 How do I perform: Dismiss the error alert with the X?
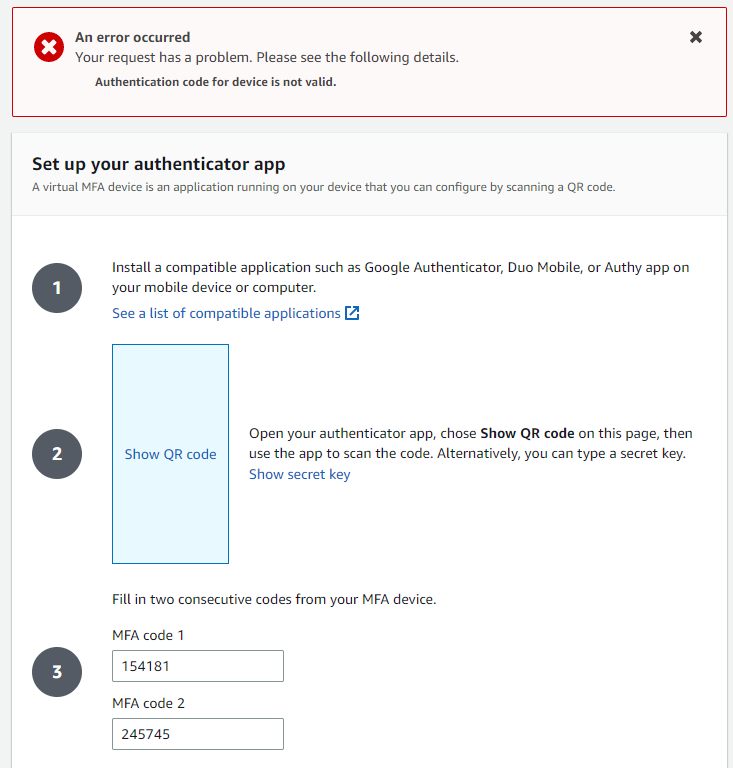click(696, 37)
